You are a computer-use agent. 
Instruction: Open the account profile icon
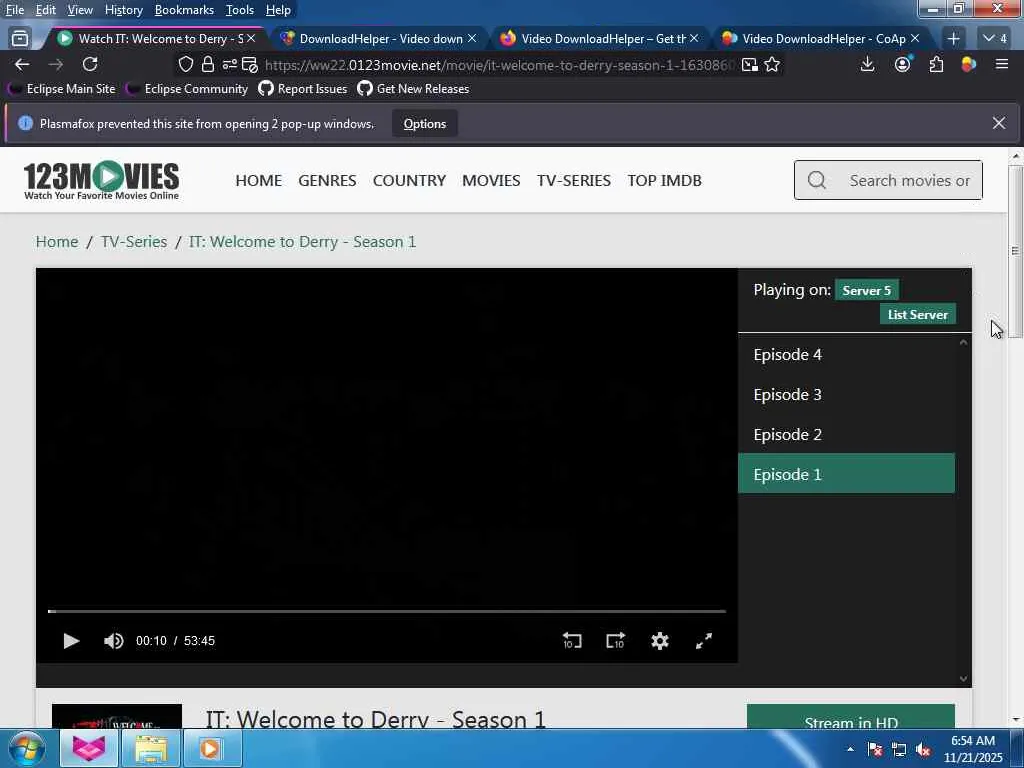click(903, 64)
